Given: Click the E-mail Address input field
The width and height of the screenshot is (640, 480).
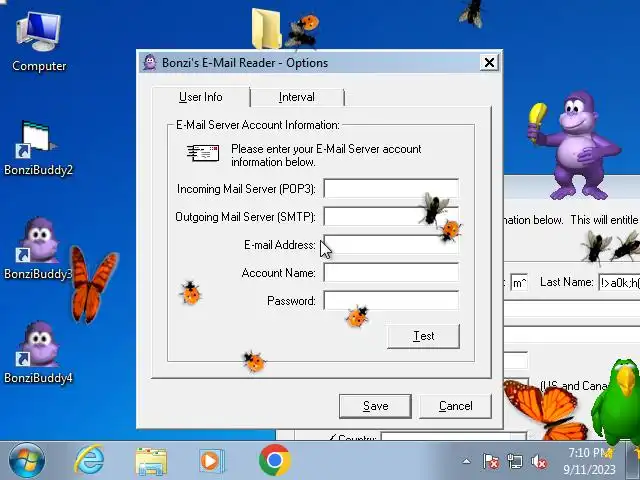Looking at the screenshot, I should [391, 244].
